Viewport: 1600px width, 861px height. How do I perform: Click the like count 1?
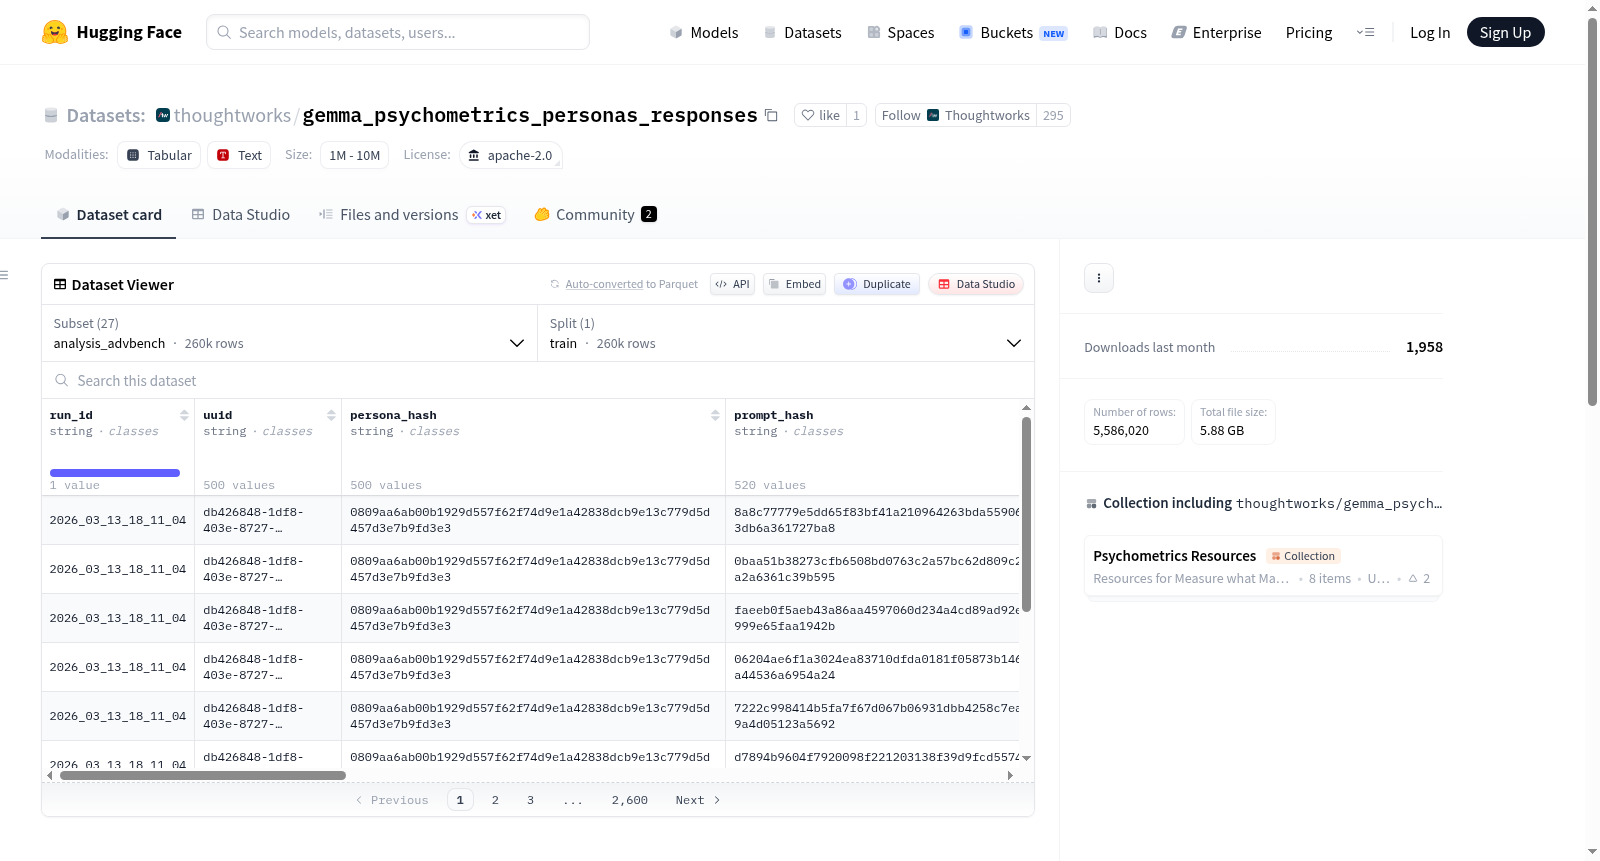856,115
